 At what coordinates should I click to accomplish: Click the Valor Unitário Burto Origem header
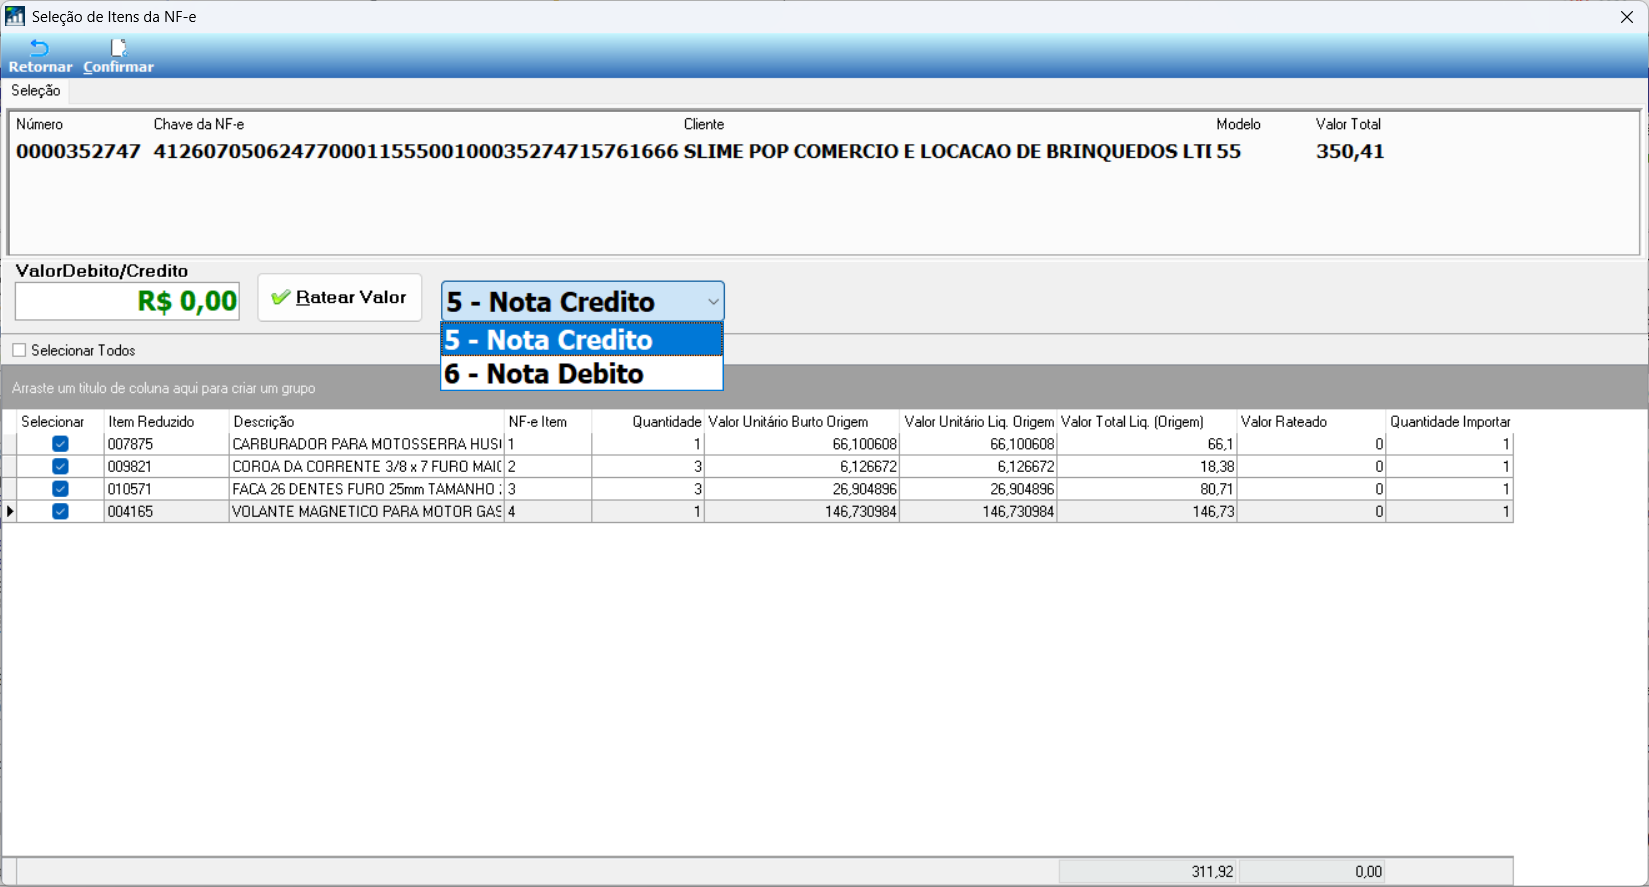[x=802, y=422]
